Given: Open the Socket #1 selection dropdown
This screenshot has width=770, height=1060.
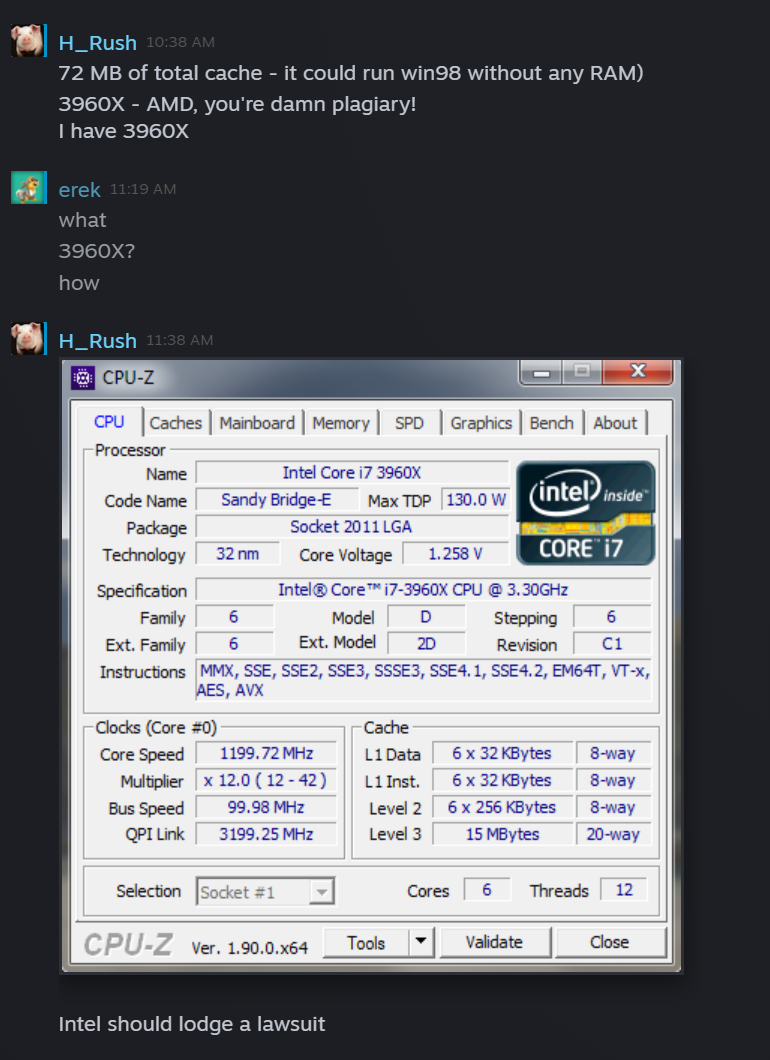Looking at the screenshot, I should (265, 892).
